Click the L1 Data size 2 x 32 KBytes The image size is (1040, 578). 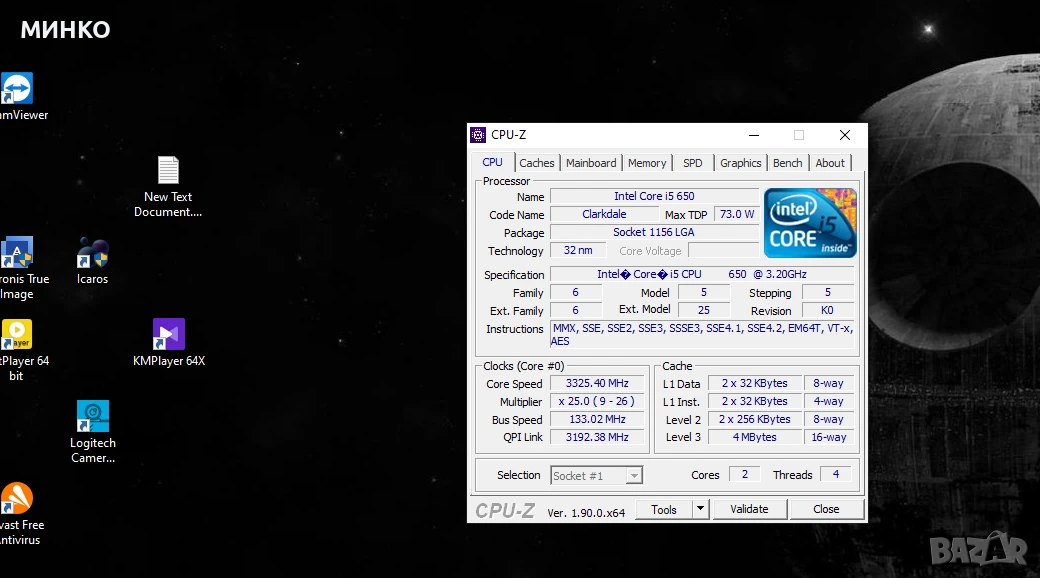(755, 384)
